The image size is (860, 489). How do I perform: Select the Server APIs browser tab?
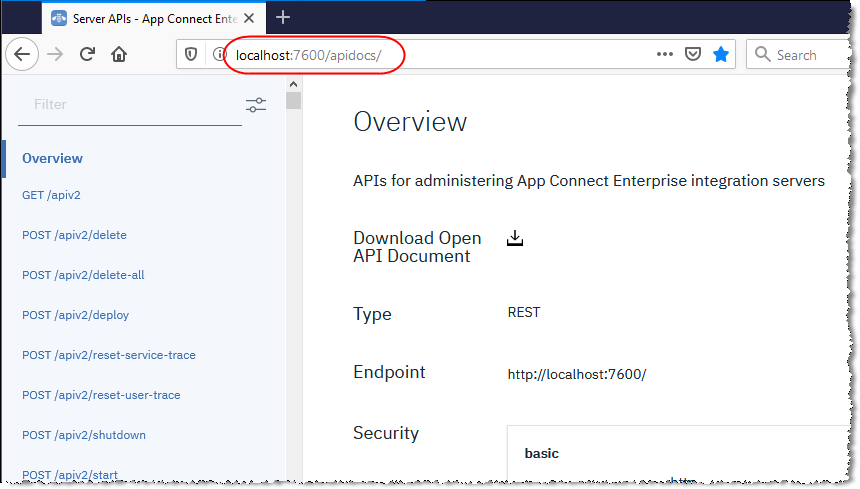coord(150,17)
